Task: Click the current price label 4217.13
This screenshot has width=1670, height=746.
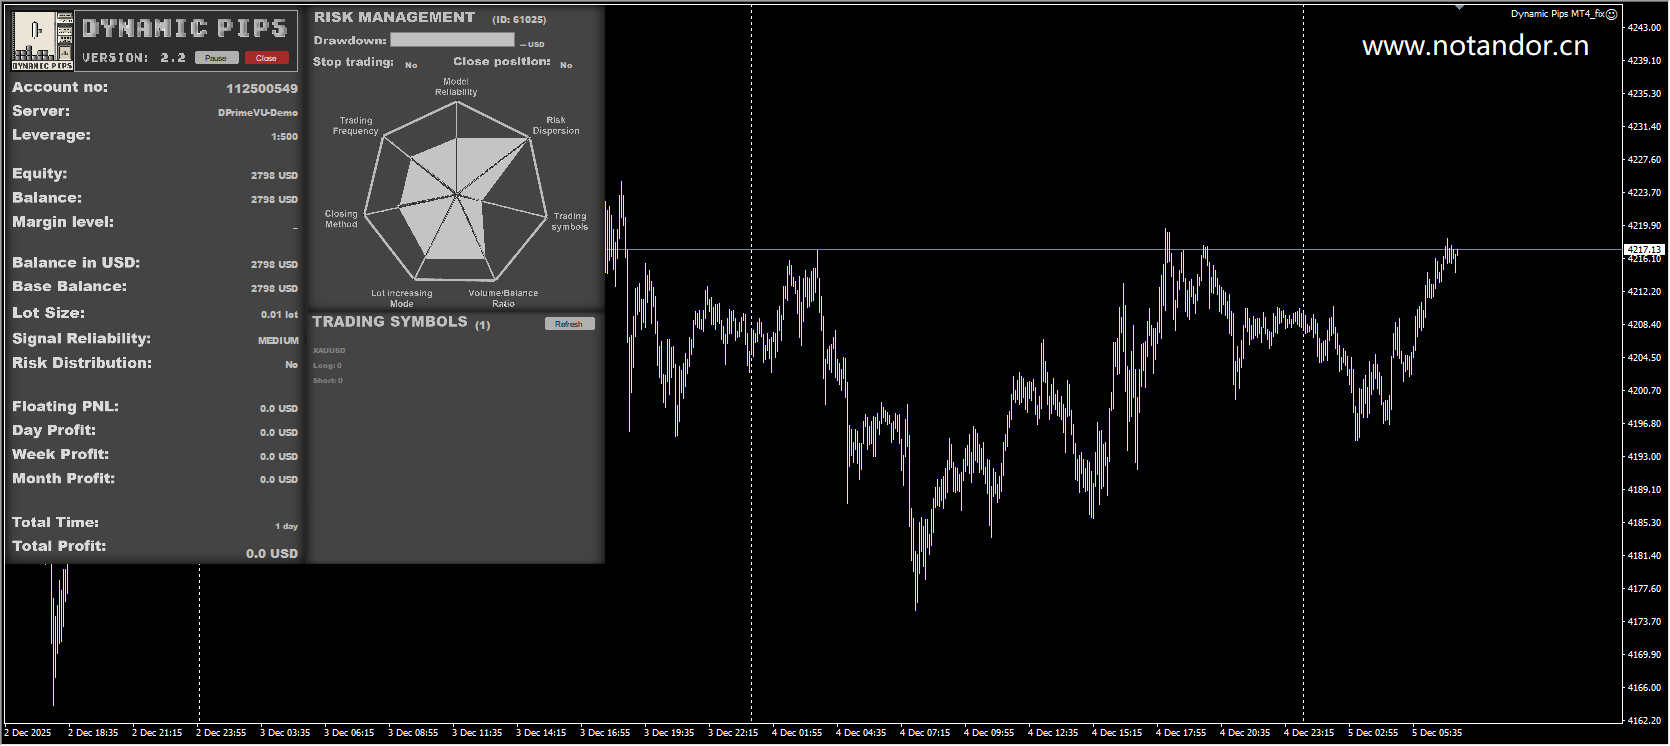Action: point(1644,249)
